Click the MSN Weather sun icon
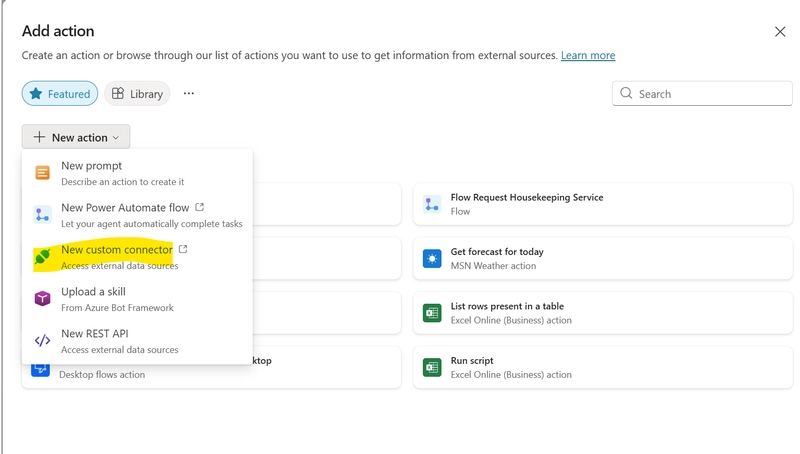 (432, 259)
